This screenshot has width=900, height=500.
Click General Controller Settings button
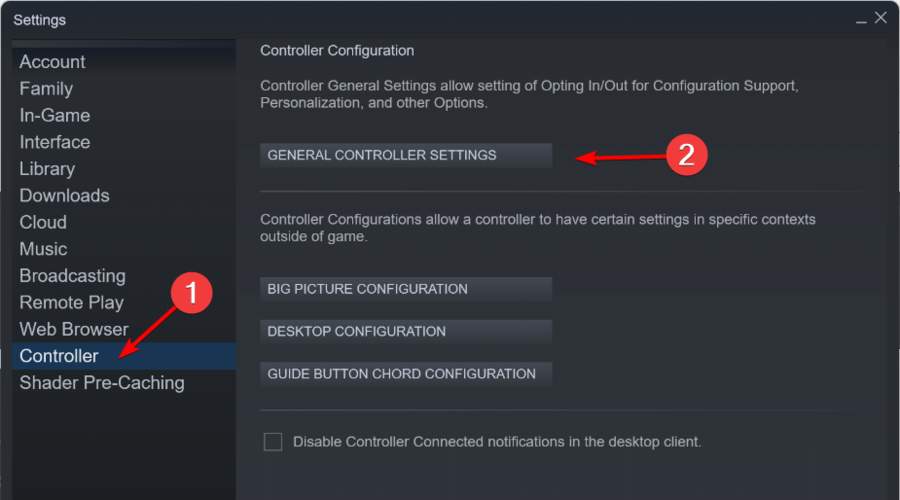[406, 155]
